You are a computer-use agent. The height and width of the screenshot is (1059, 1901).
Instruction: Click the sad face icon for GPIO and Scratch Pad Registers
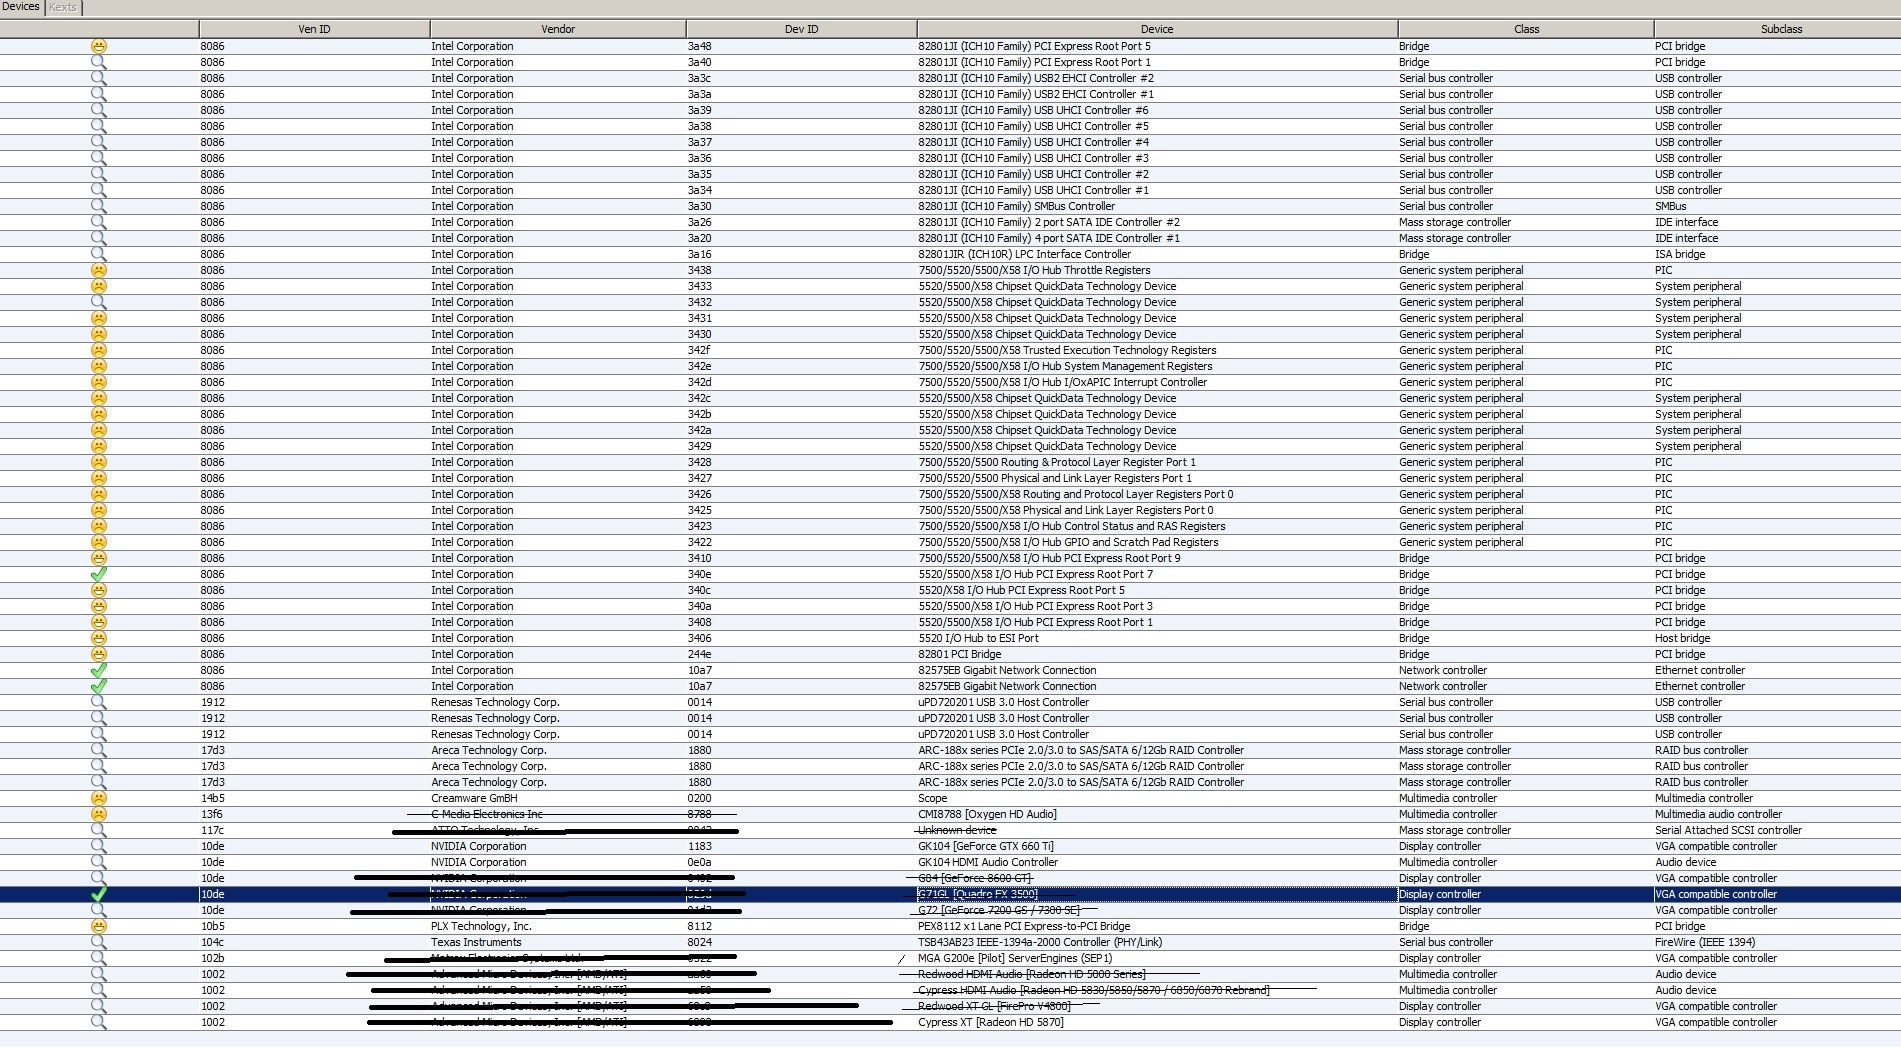99,542
